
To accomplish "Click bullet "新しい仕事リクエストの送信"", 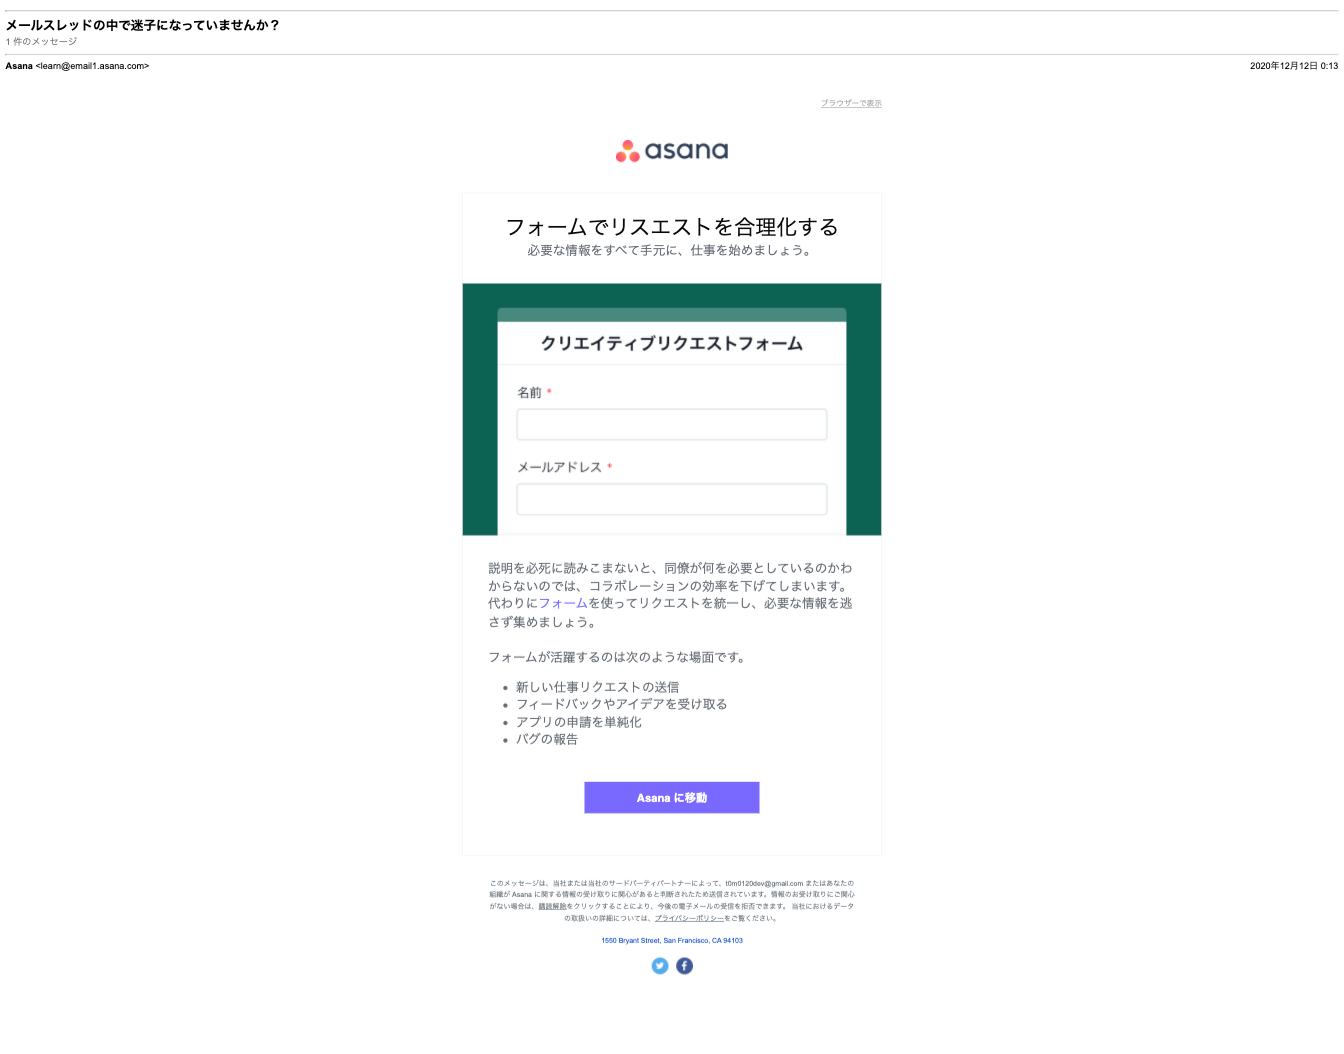I will (597, 687).
